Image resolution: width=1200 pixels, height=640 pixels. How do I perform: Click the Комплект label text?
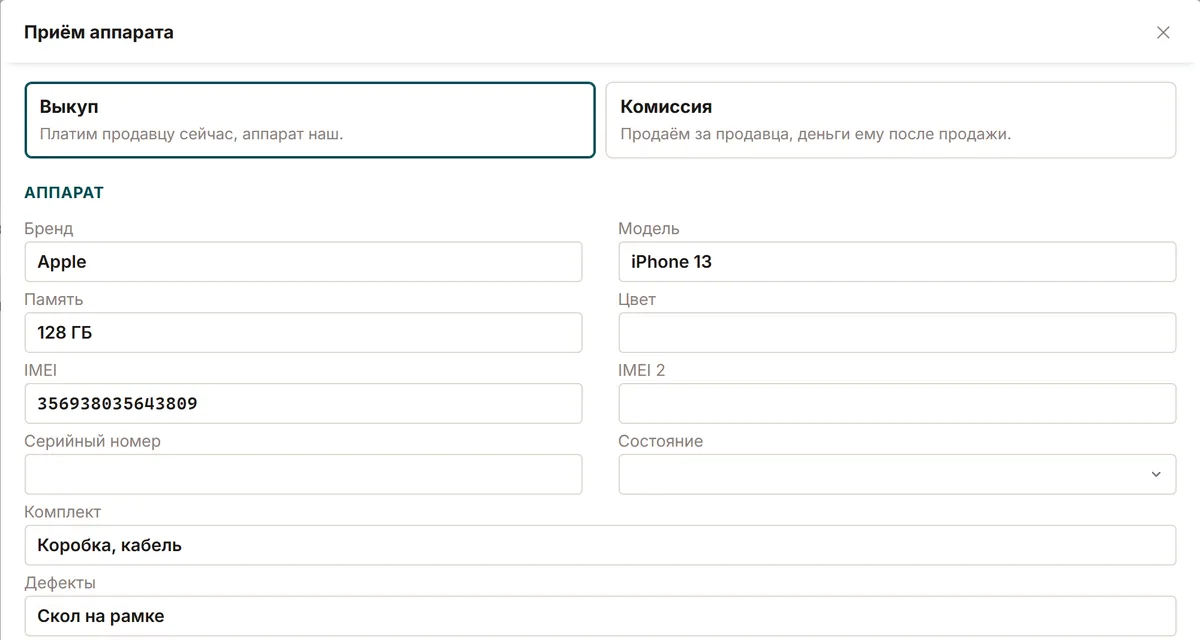click(x=62, y=512)
